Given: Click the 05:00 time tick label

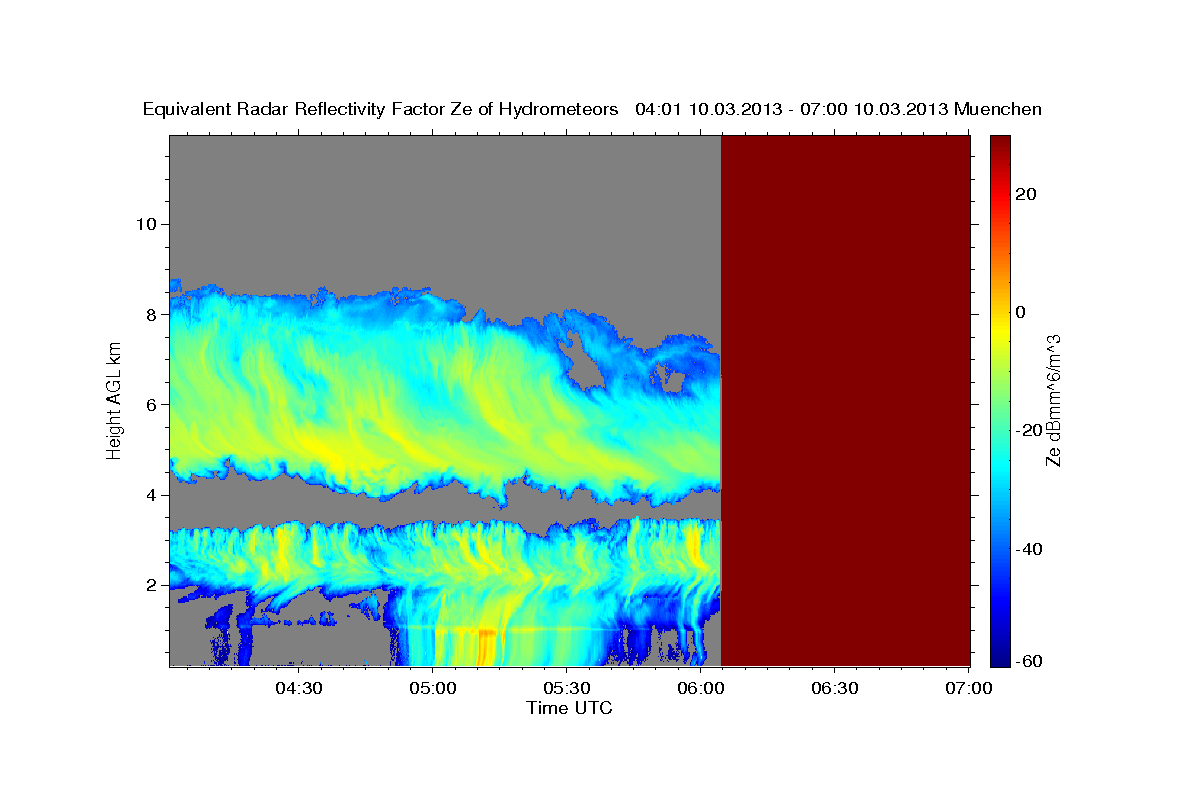Looking at the screenshot, I should pos(433,688).
